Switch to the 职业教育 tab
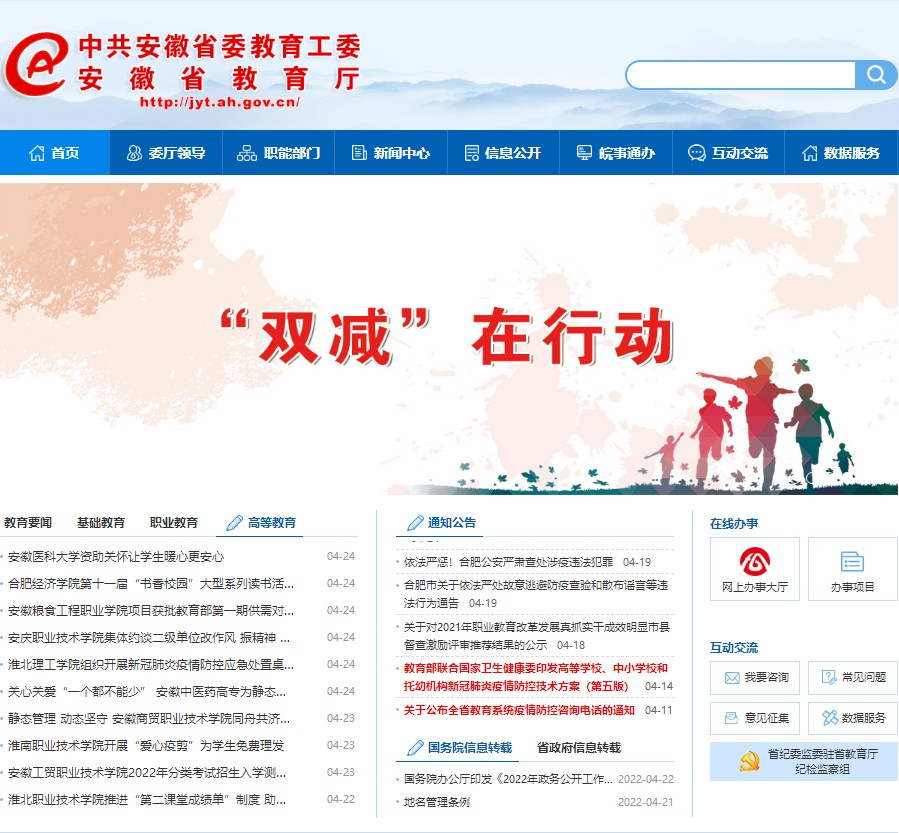Screen dimensions: 899x833 point(174,523)
